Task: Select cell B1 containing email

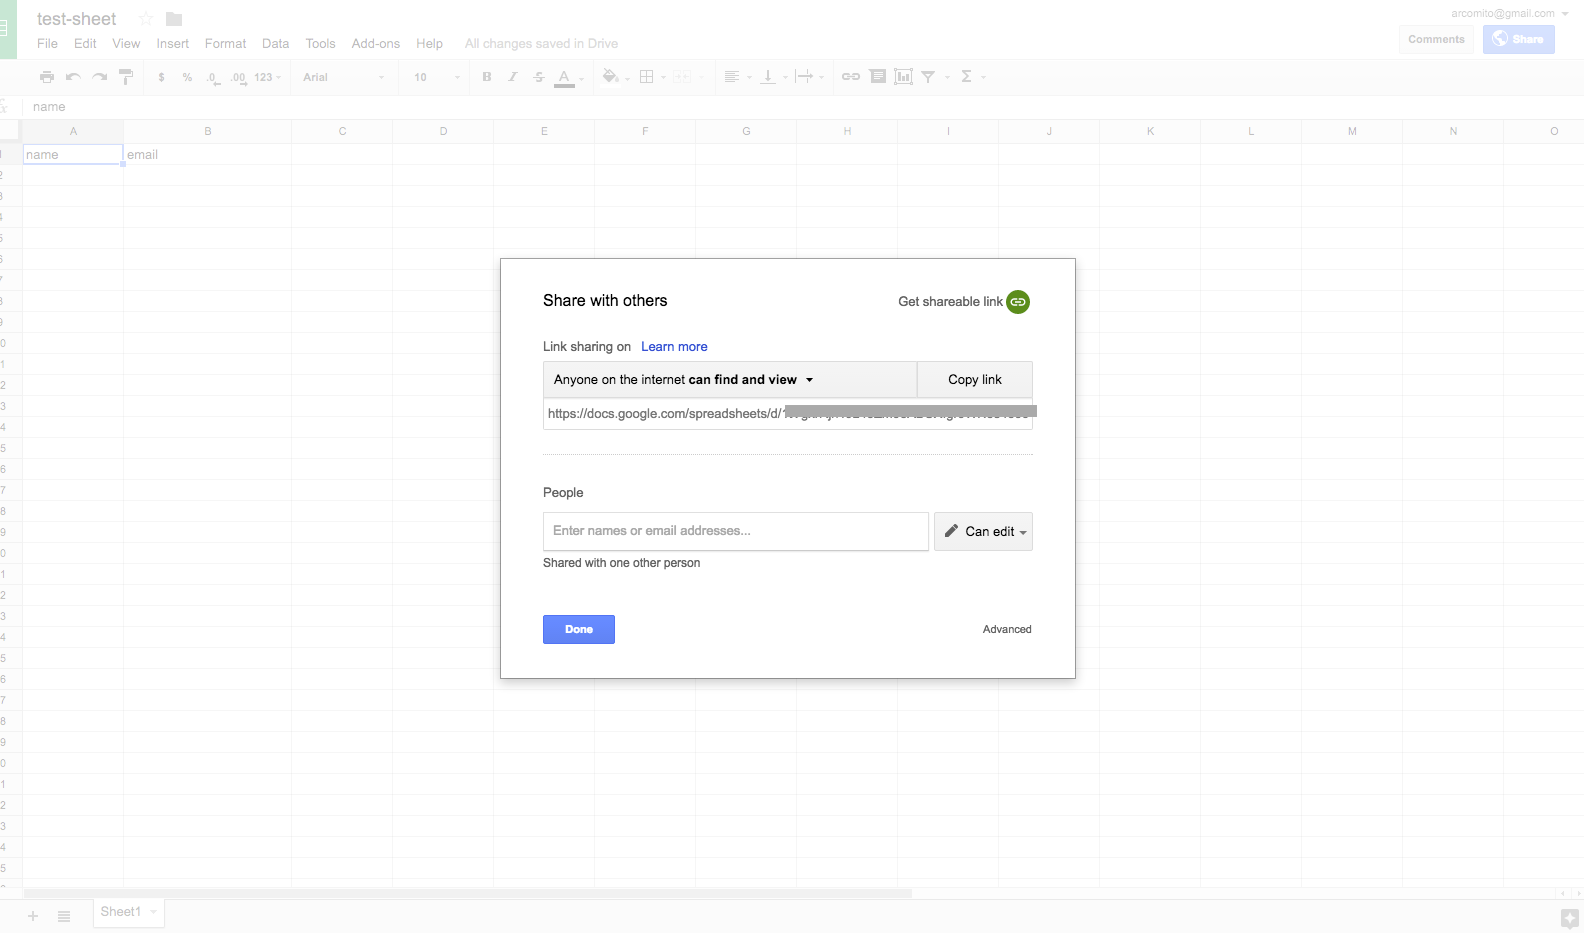Action: coord(208,155)
